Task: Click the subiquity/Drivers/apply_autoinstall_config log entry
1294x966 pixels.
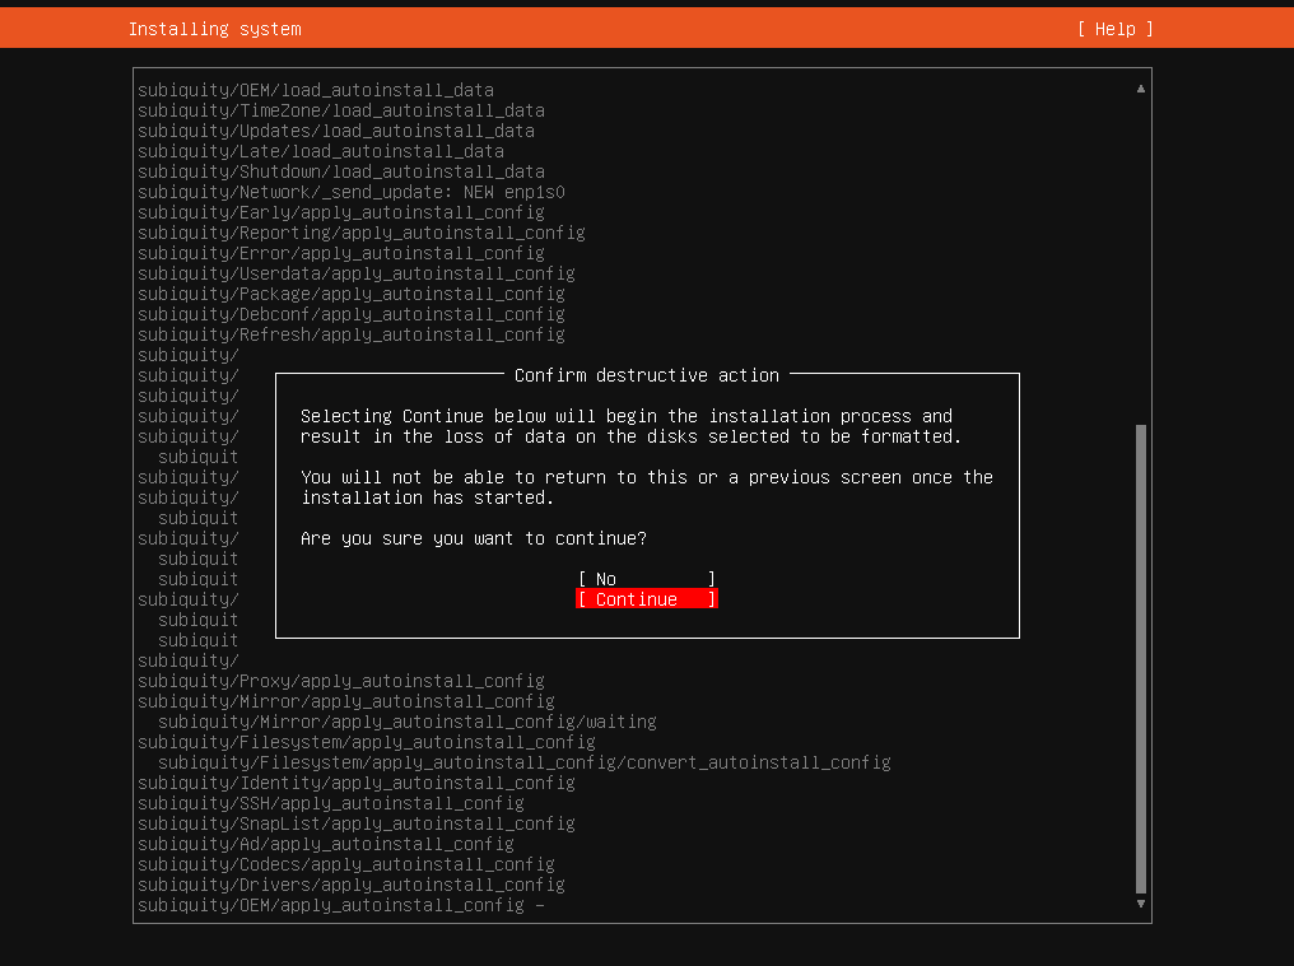Action: tap(352, 885)
